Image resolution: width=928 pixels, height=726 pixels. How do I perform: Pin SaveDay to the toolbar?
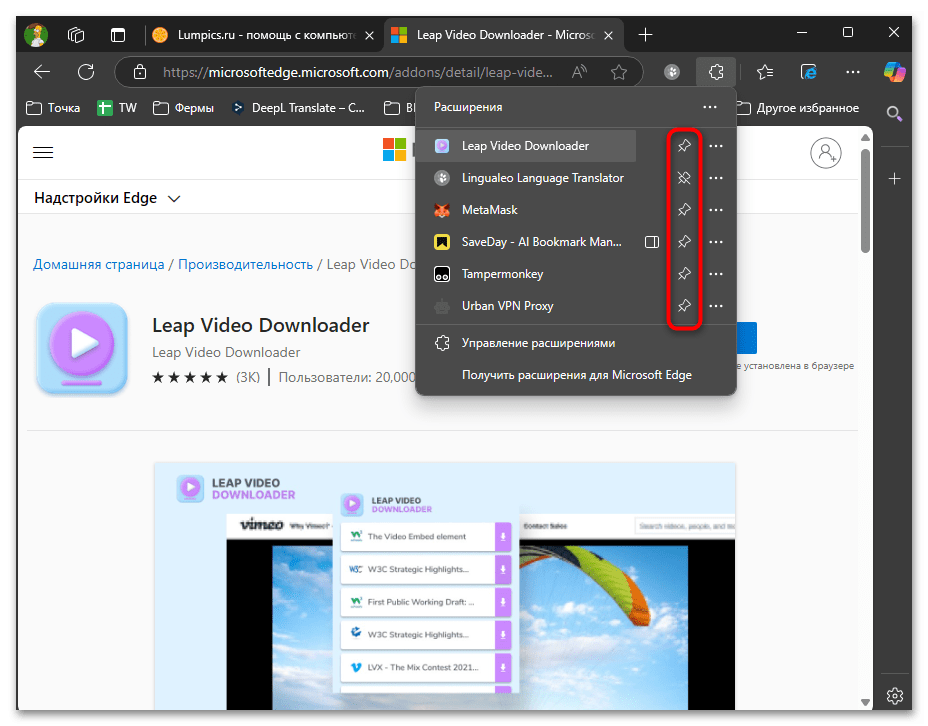684,241
